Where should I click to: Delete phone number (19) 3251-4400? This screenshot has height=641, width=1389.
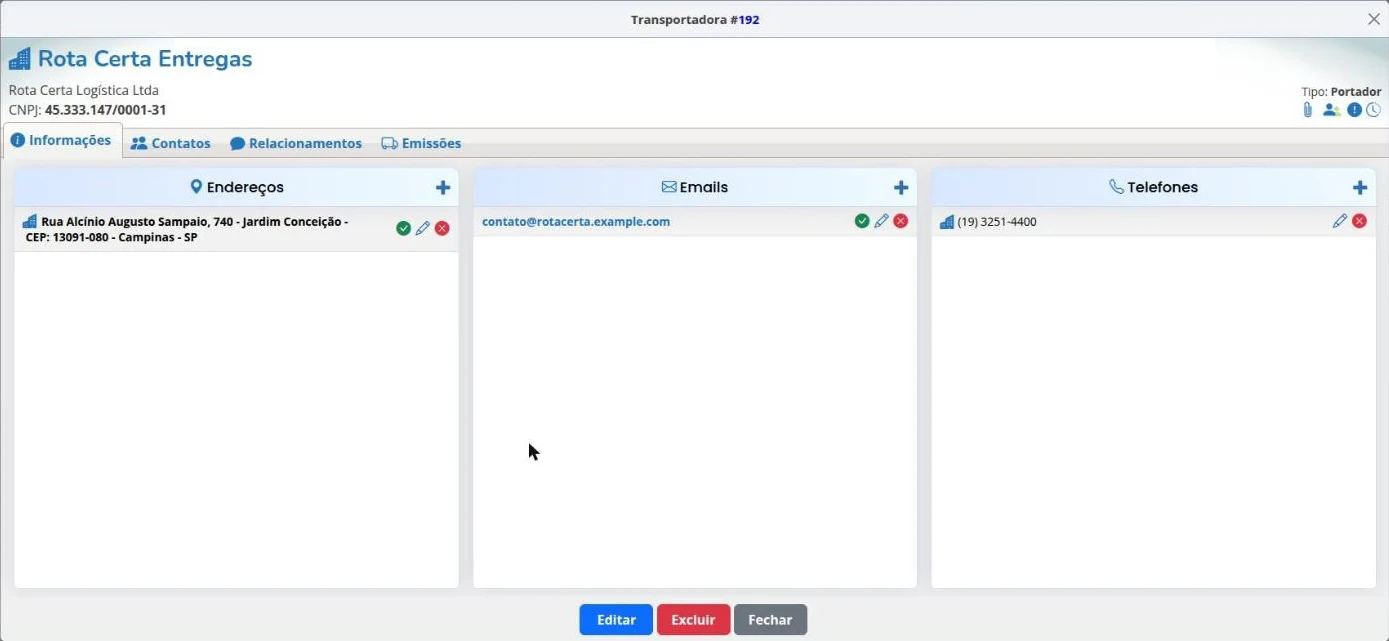point(1359,221)
